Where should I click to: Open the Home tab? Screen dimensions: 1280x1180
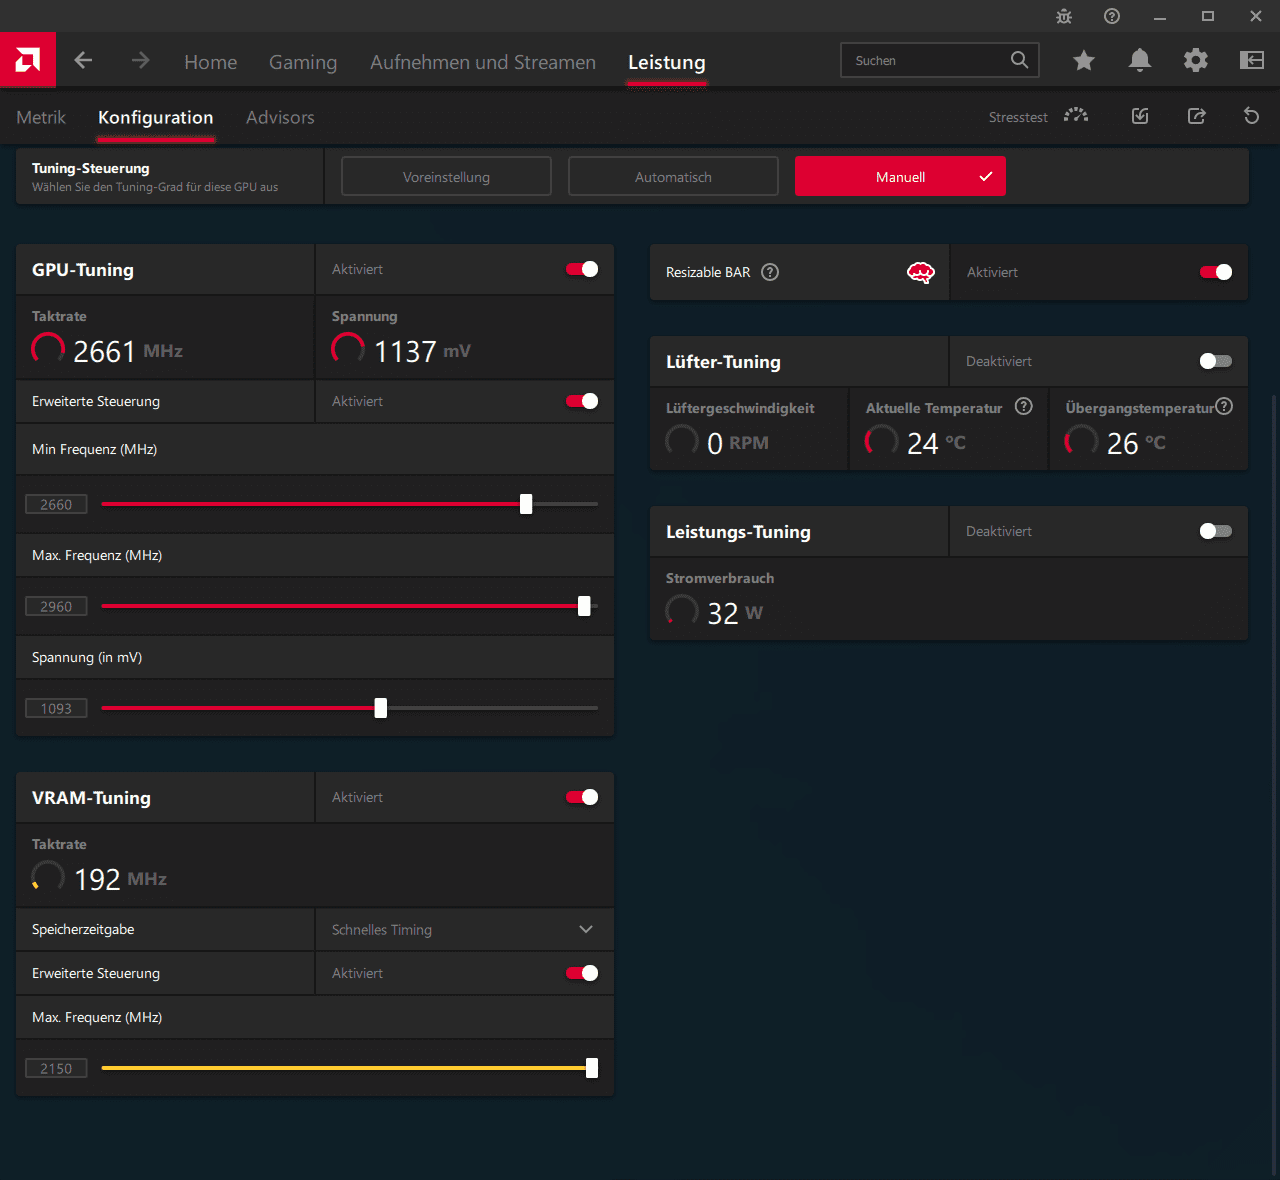pyautogui.click(x=211, y=62)
